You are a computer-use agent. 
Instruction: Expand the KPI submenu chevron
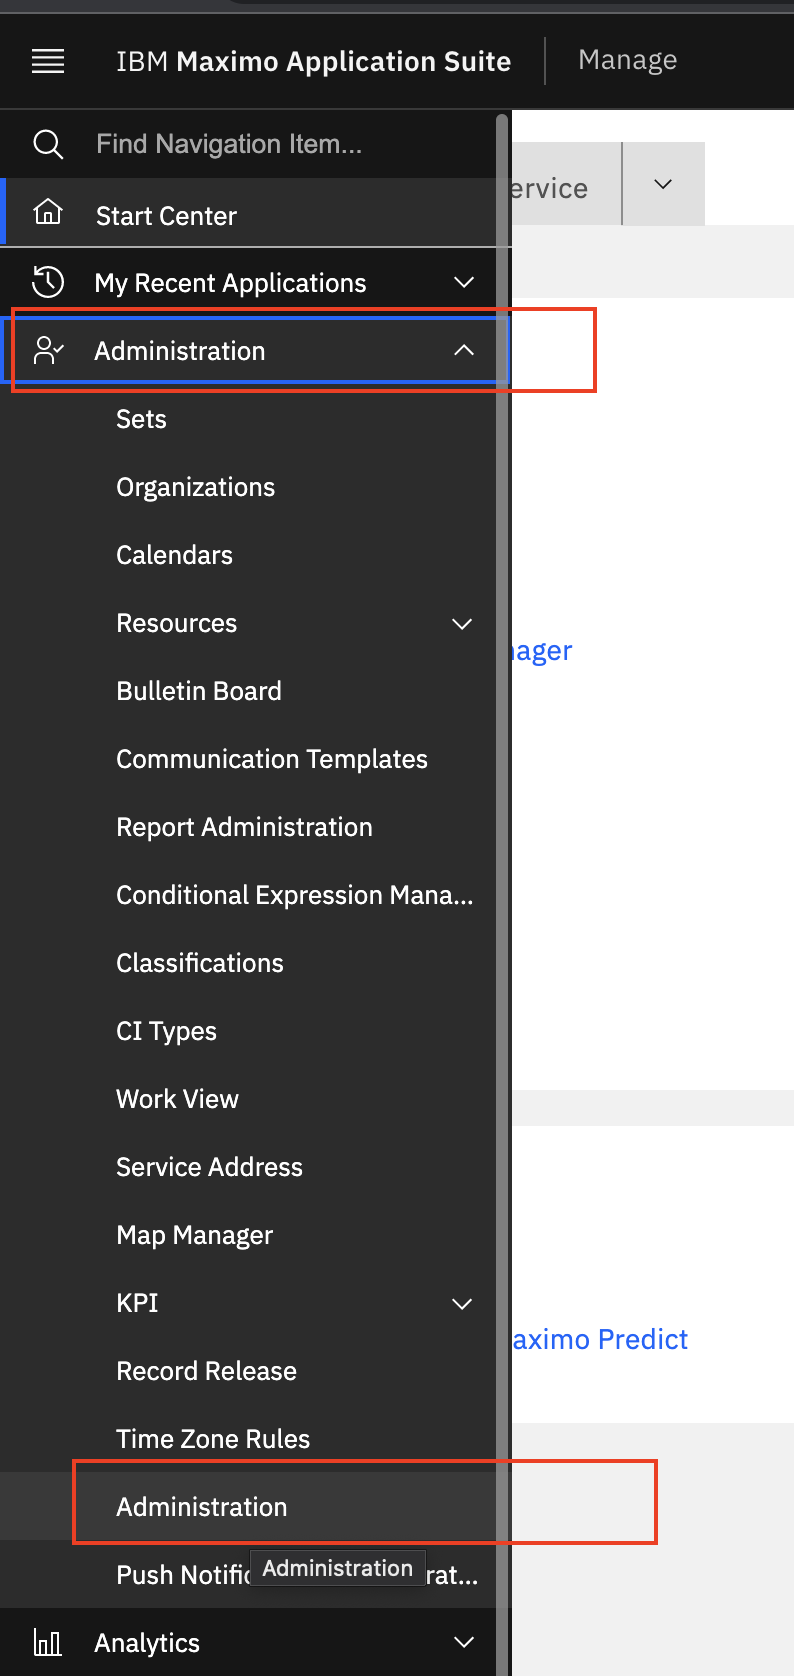[x=462, y=1304]
